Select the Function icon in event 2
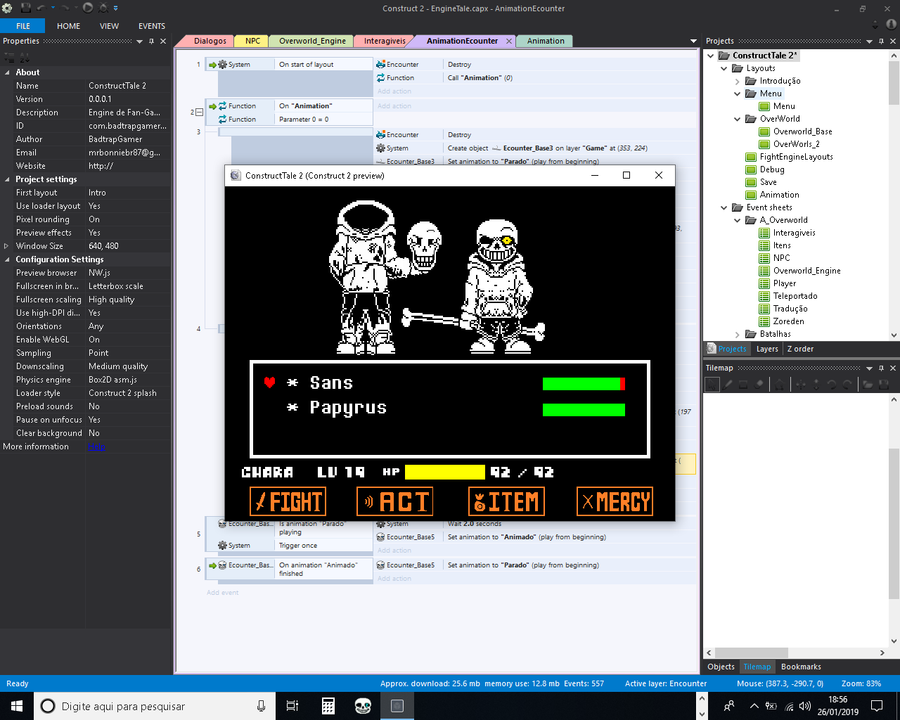This screenshot has height=720, width=900. click(x=222, y=106)
